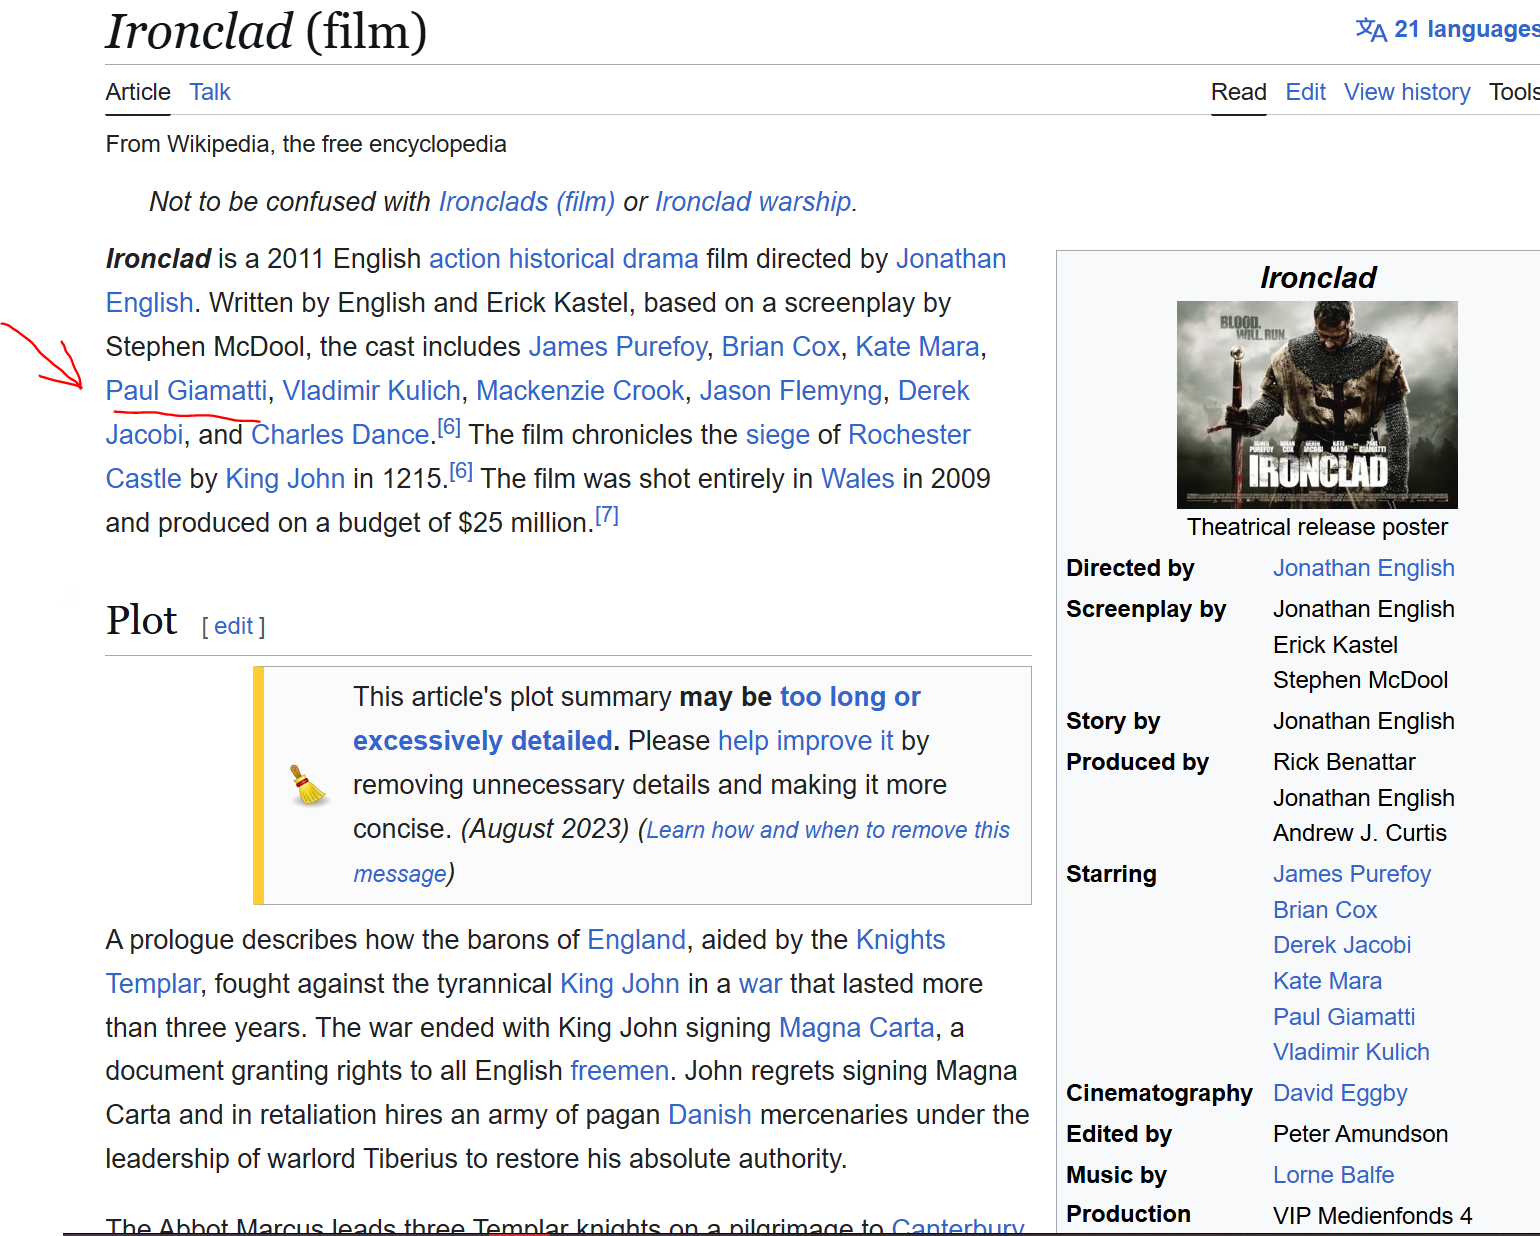This screenshot has height=1236, width=1540.
Task: Open Jonathan English link in infobox Directed by
Action: pyautogui.click(x=1364, y=568)
